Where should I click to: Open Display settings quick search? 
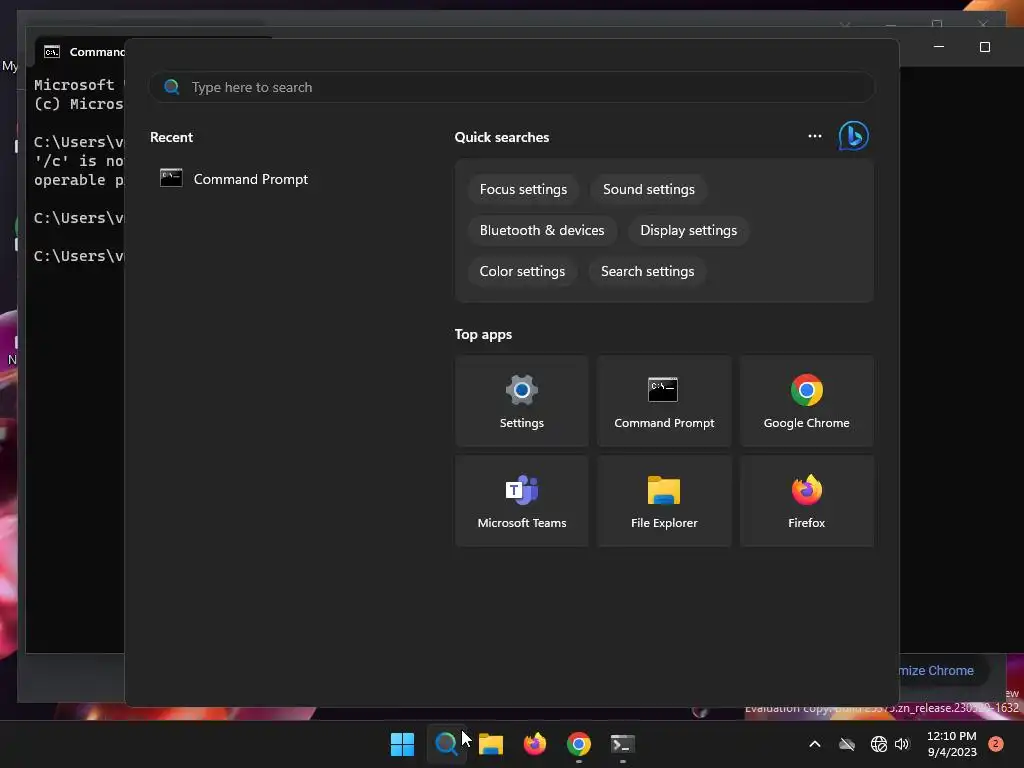click(x=688, y=231)
